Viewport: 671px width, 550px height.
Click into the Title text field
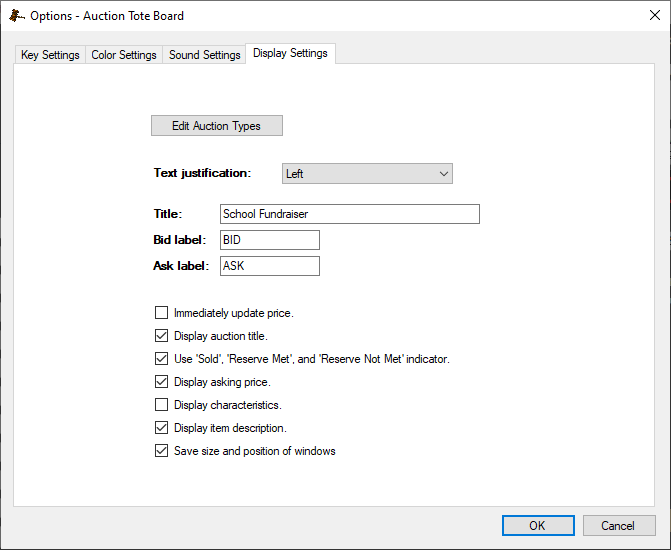(x=349, y=214)
